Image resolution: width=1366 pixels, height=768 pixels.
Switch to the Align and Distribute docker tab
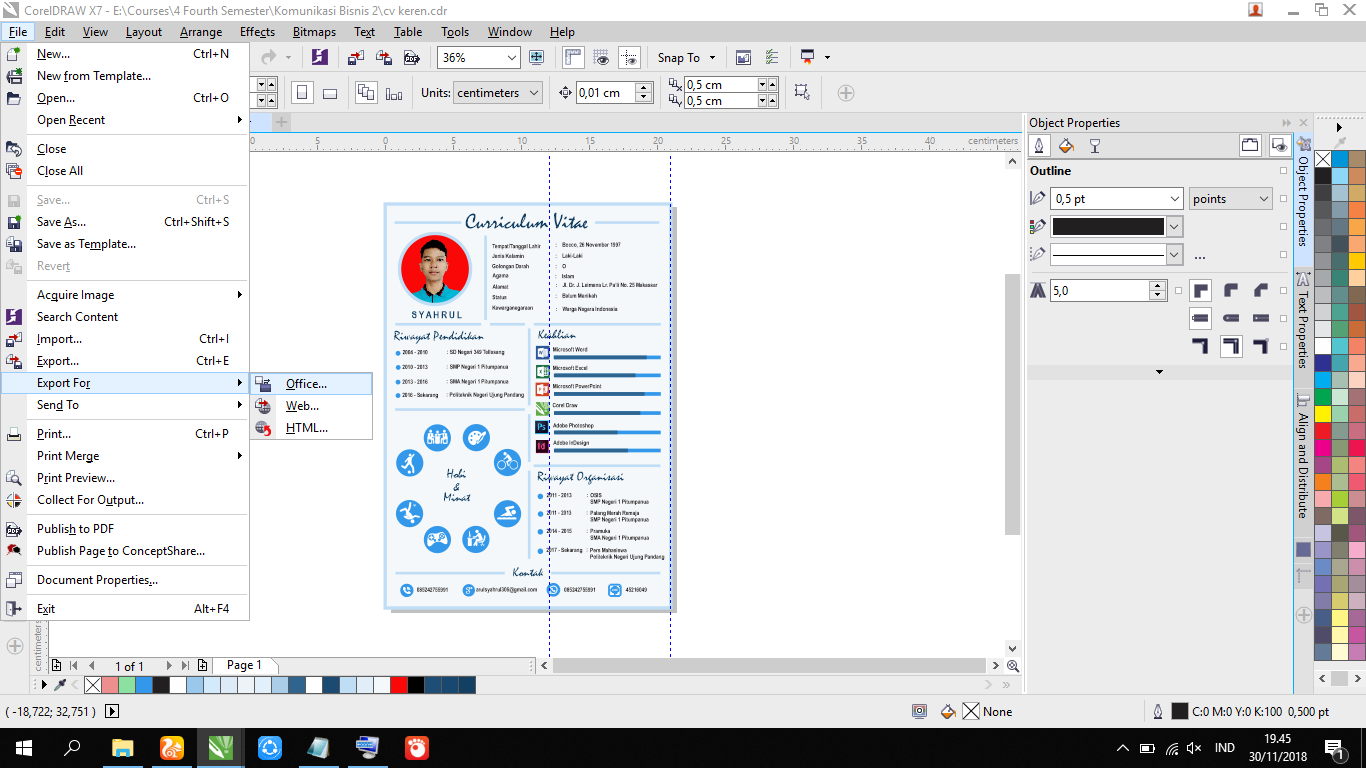click(x=1303, y=455)
